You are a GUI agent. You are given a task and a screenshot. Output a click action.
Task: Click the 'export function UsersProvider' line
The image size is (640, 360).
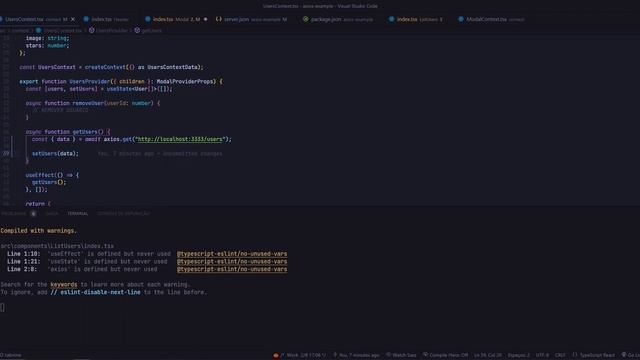(121, 82)
